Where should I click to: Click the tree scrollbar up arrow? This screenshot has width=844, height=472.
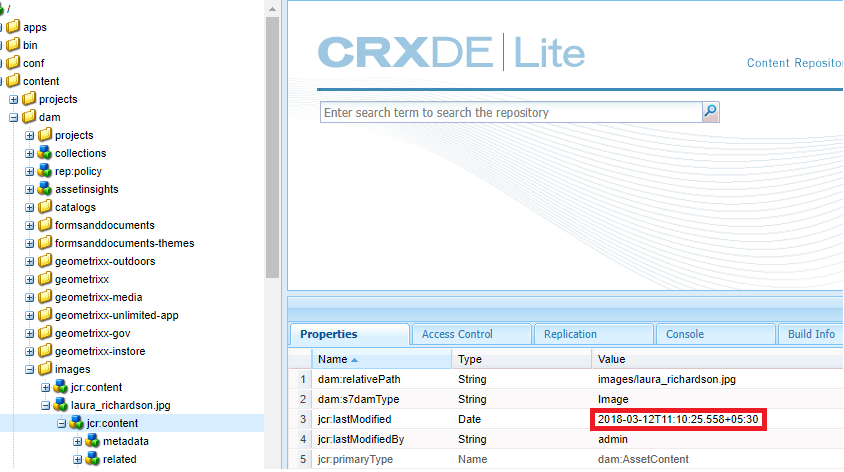click(x=272, y=9)
